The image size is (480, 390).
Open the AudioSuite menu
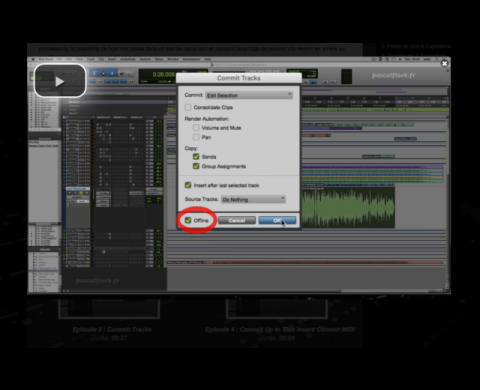128,59
